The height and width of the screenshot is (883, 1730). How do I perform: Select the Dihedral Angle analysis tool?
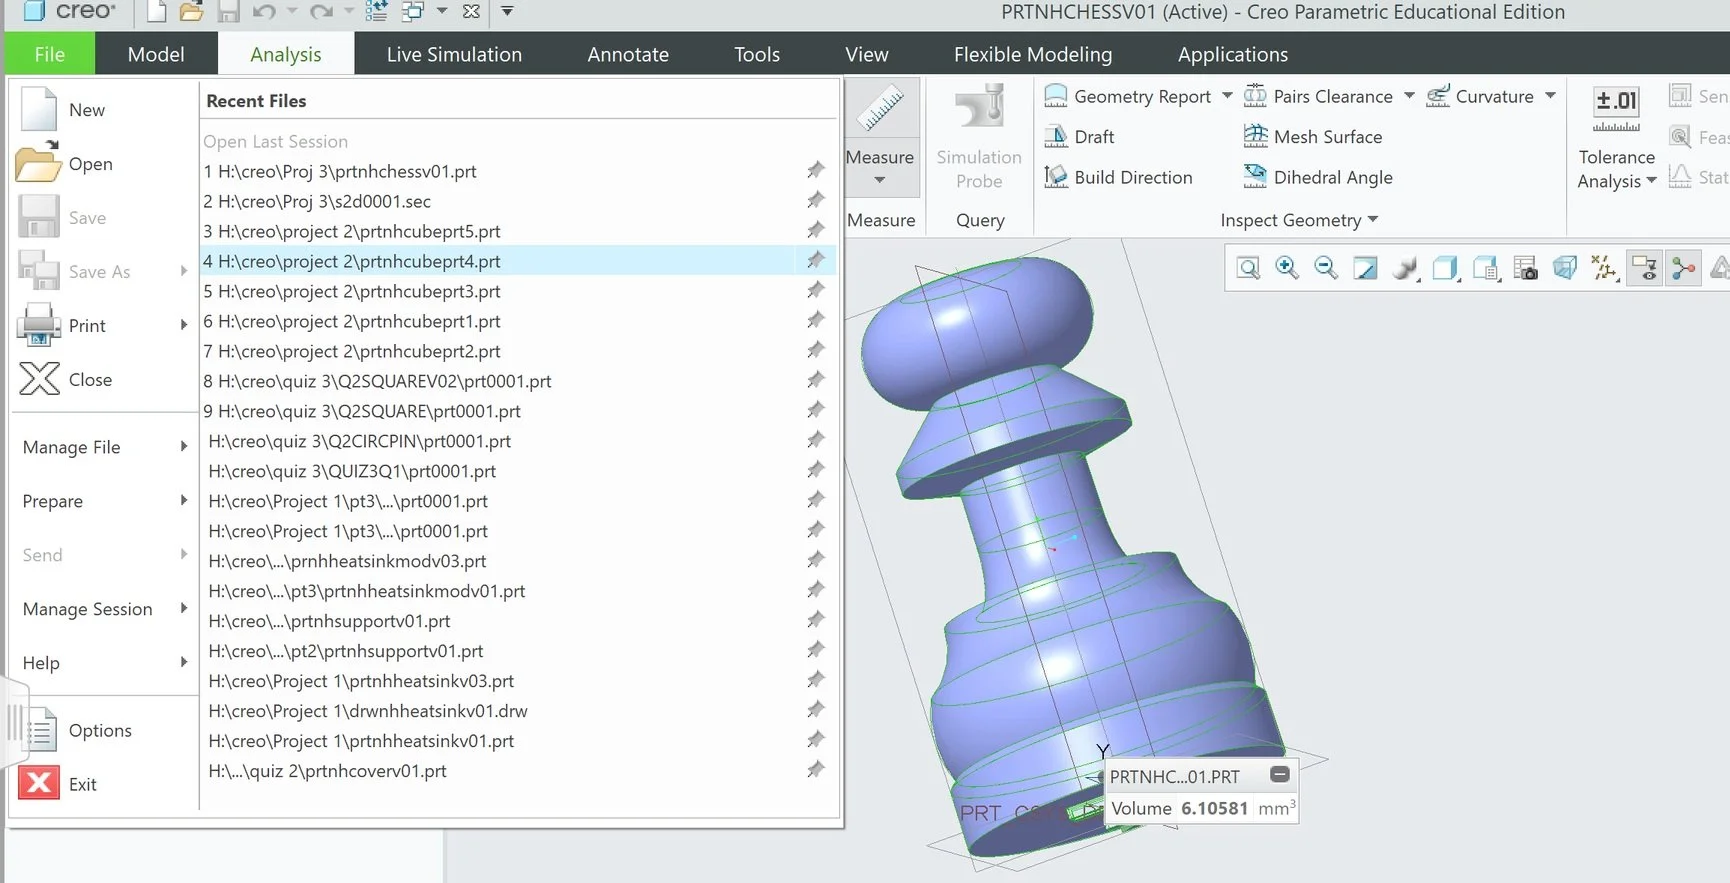tap(1317, 177)
